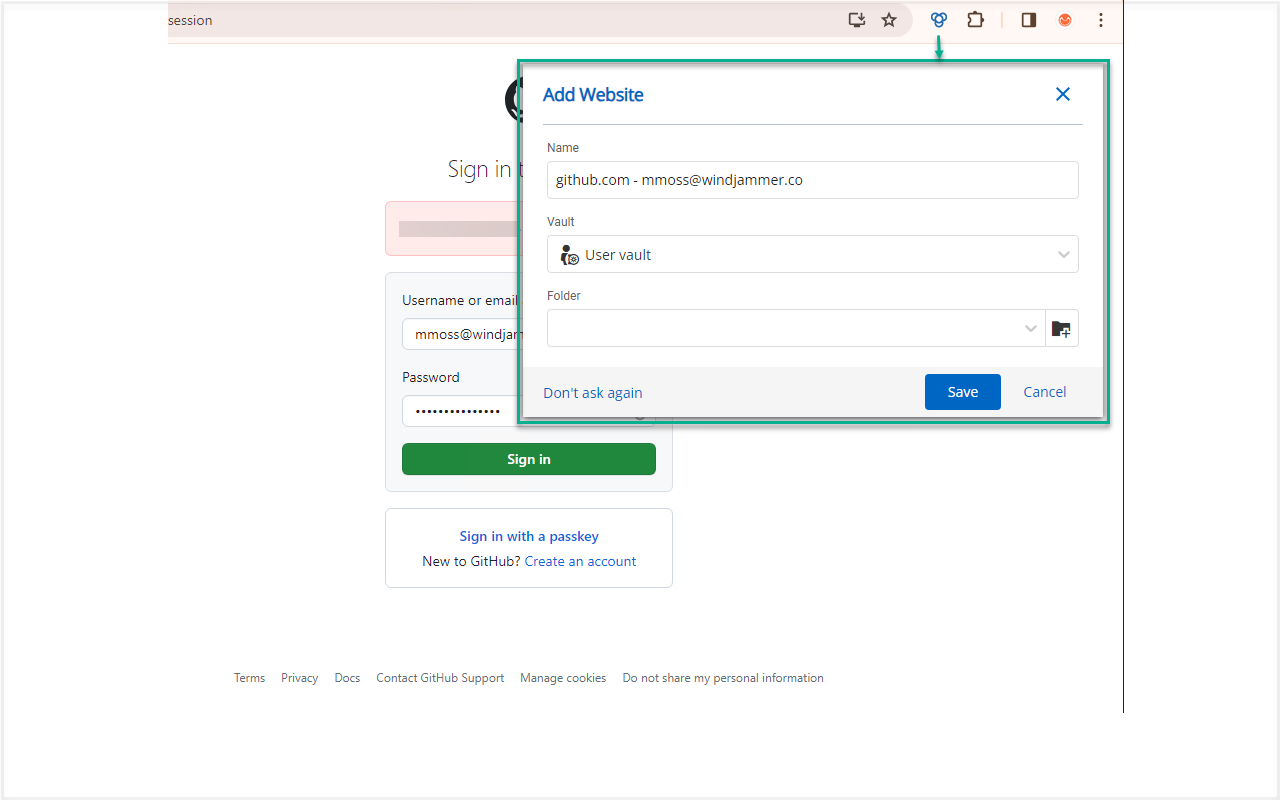Cancel adding the website
Viewport: 1280px width, 800px height.
(x=1044, y=391)
